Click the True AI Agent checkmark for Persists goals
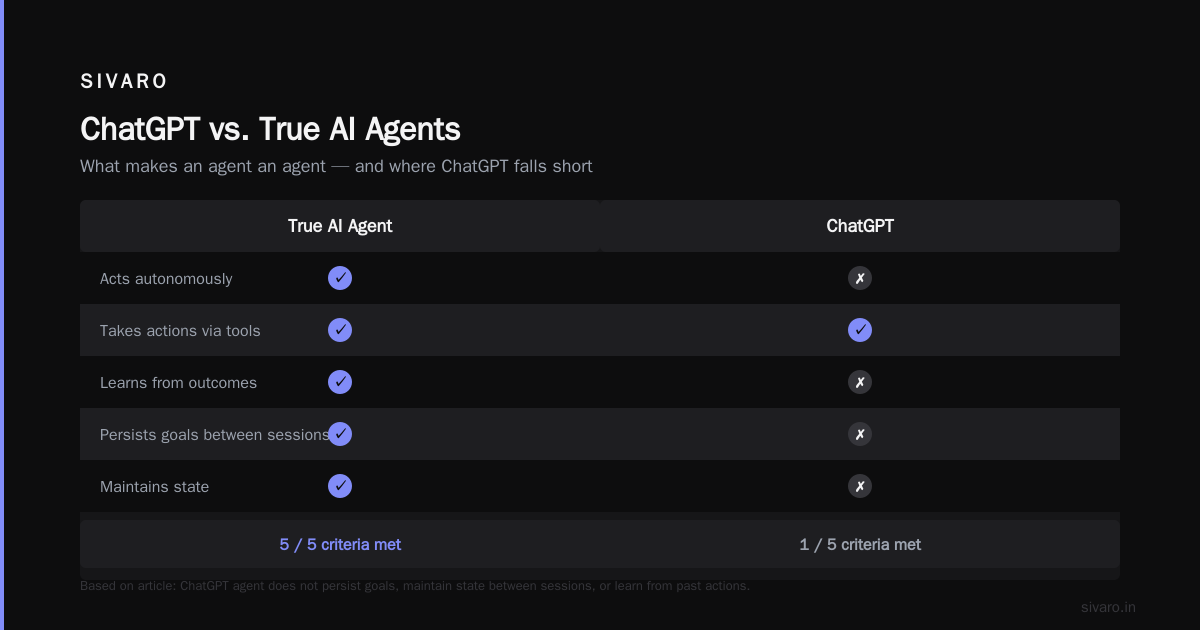Image resolution: width=1200 pixels, height=630 pixels. click(x=340, y=434)
